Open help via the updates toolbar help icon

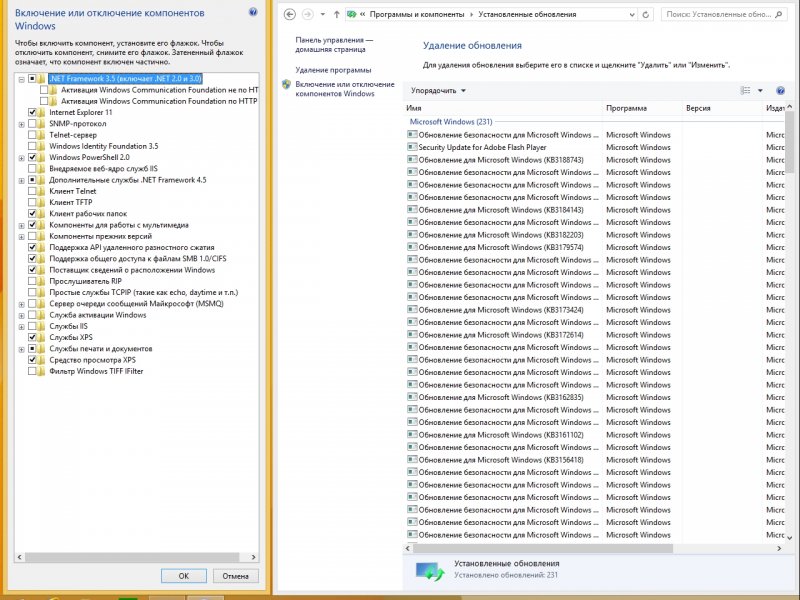click(780, 90)
